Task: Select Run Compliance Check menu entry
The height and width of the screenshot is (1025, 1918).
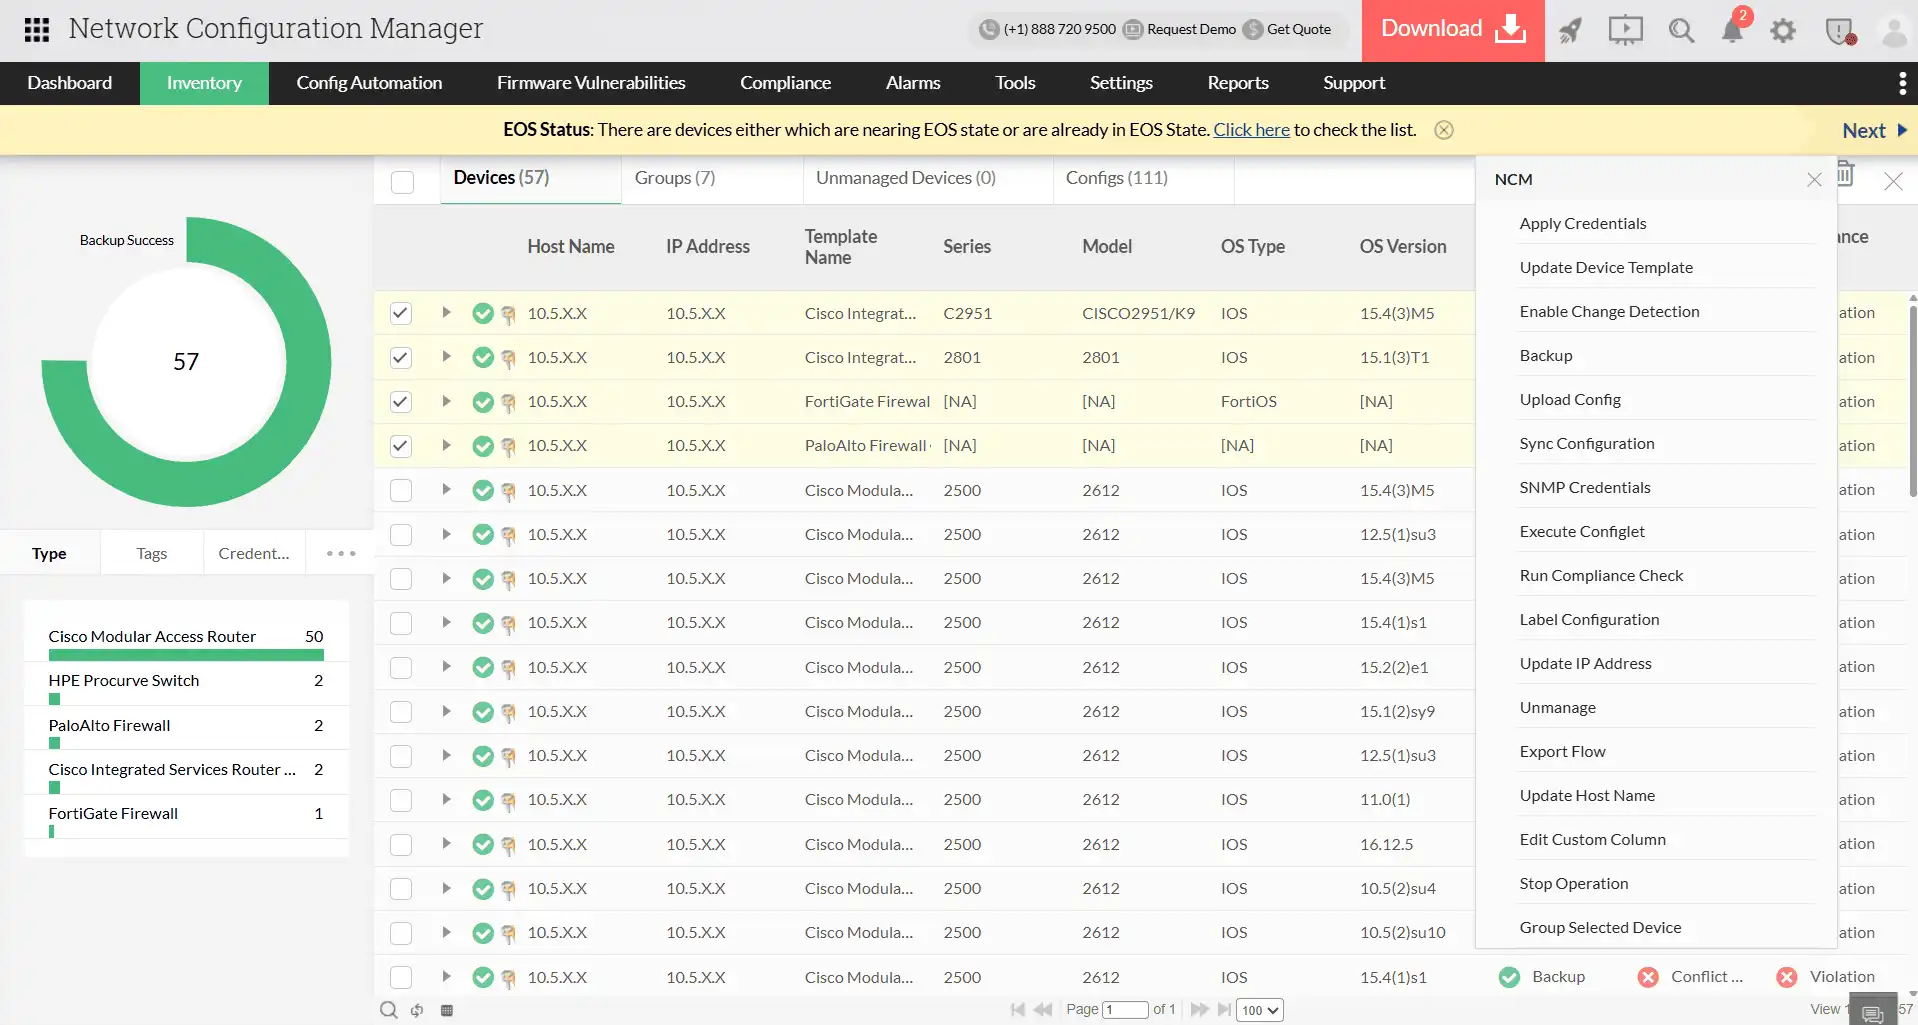Action: coord(1601,576)
